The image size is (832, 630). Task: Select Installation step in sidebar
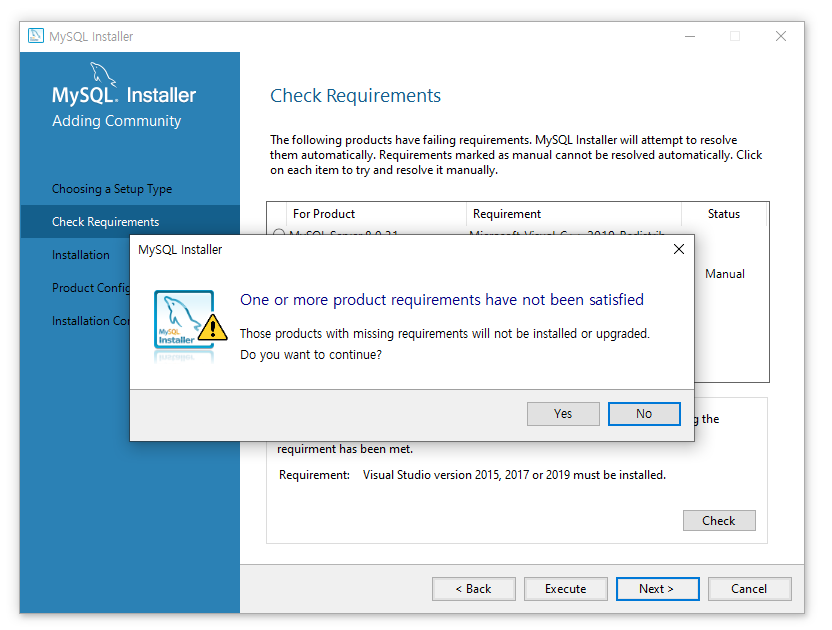click(81, 255)
